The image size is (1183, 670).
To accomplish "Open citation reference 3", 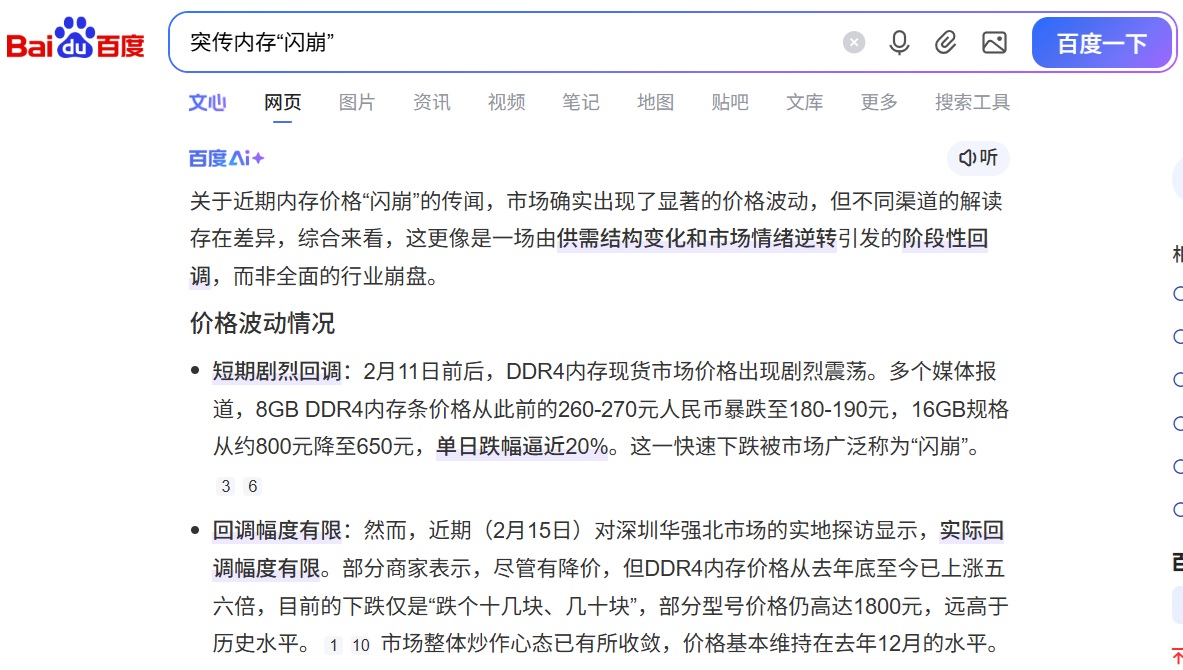I will (x=226, y=487).
